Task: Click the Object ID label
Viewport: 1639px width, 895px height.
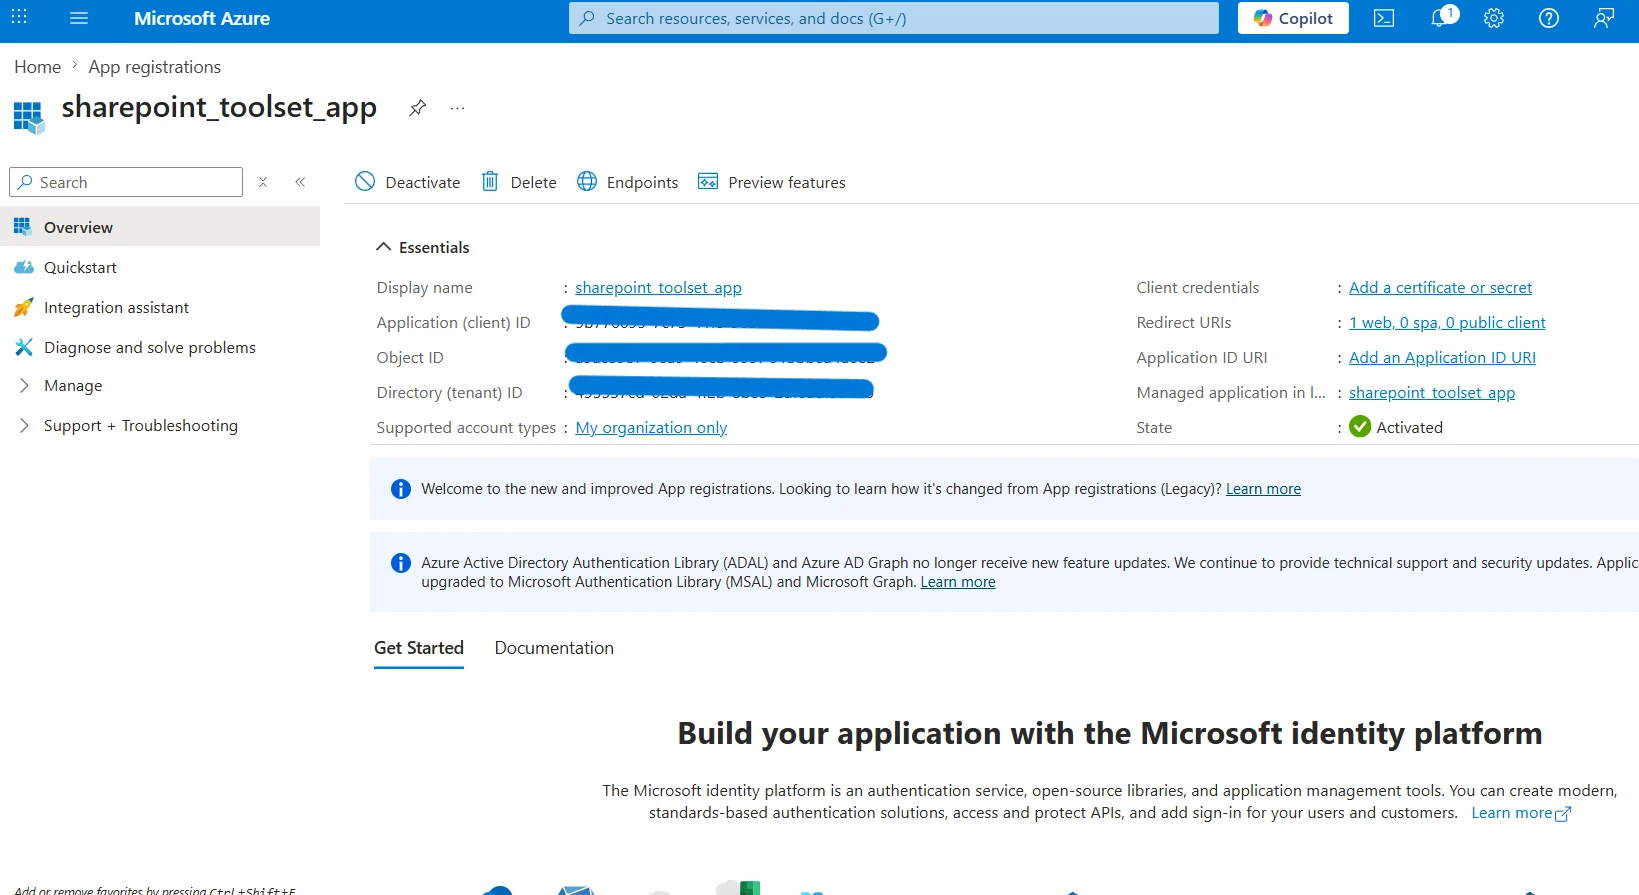Action: point(410,358)
